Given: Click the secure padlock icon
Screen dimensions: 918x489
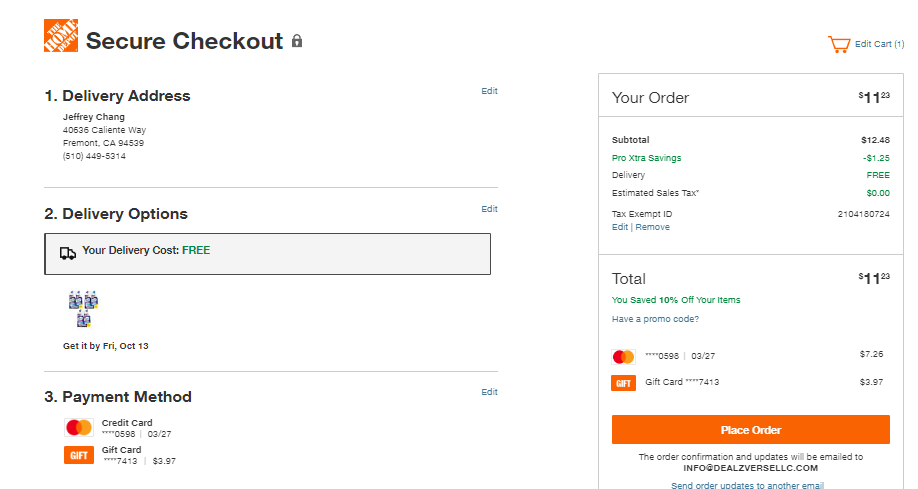Looking at the screenshot, I should (x=297, y=41).
